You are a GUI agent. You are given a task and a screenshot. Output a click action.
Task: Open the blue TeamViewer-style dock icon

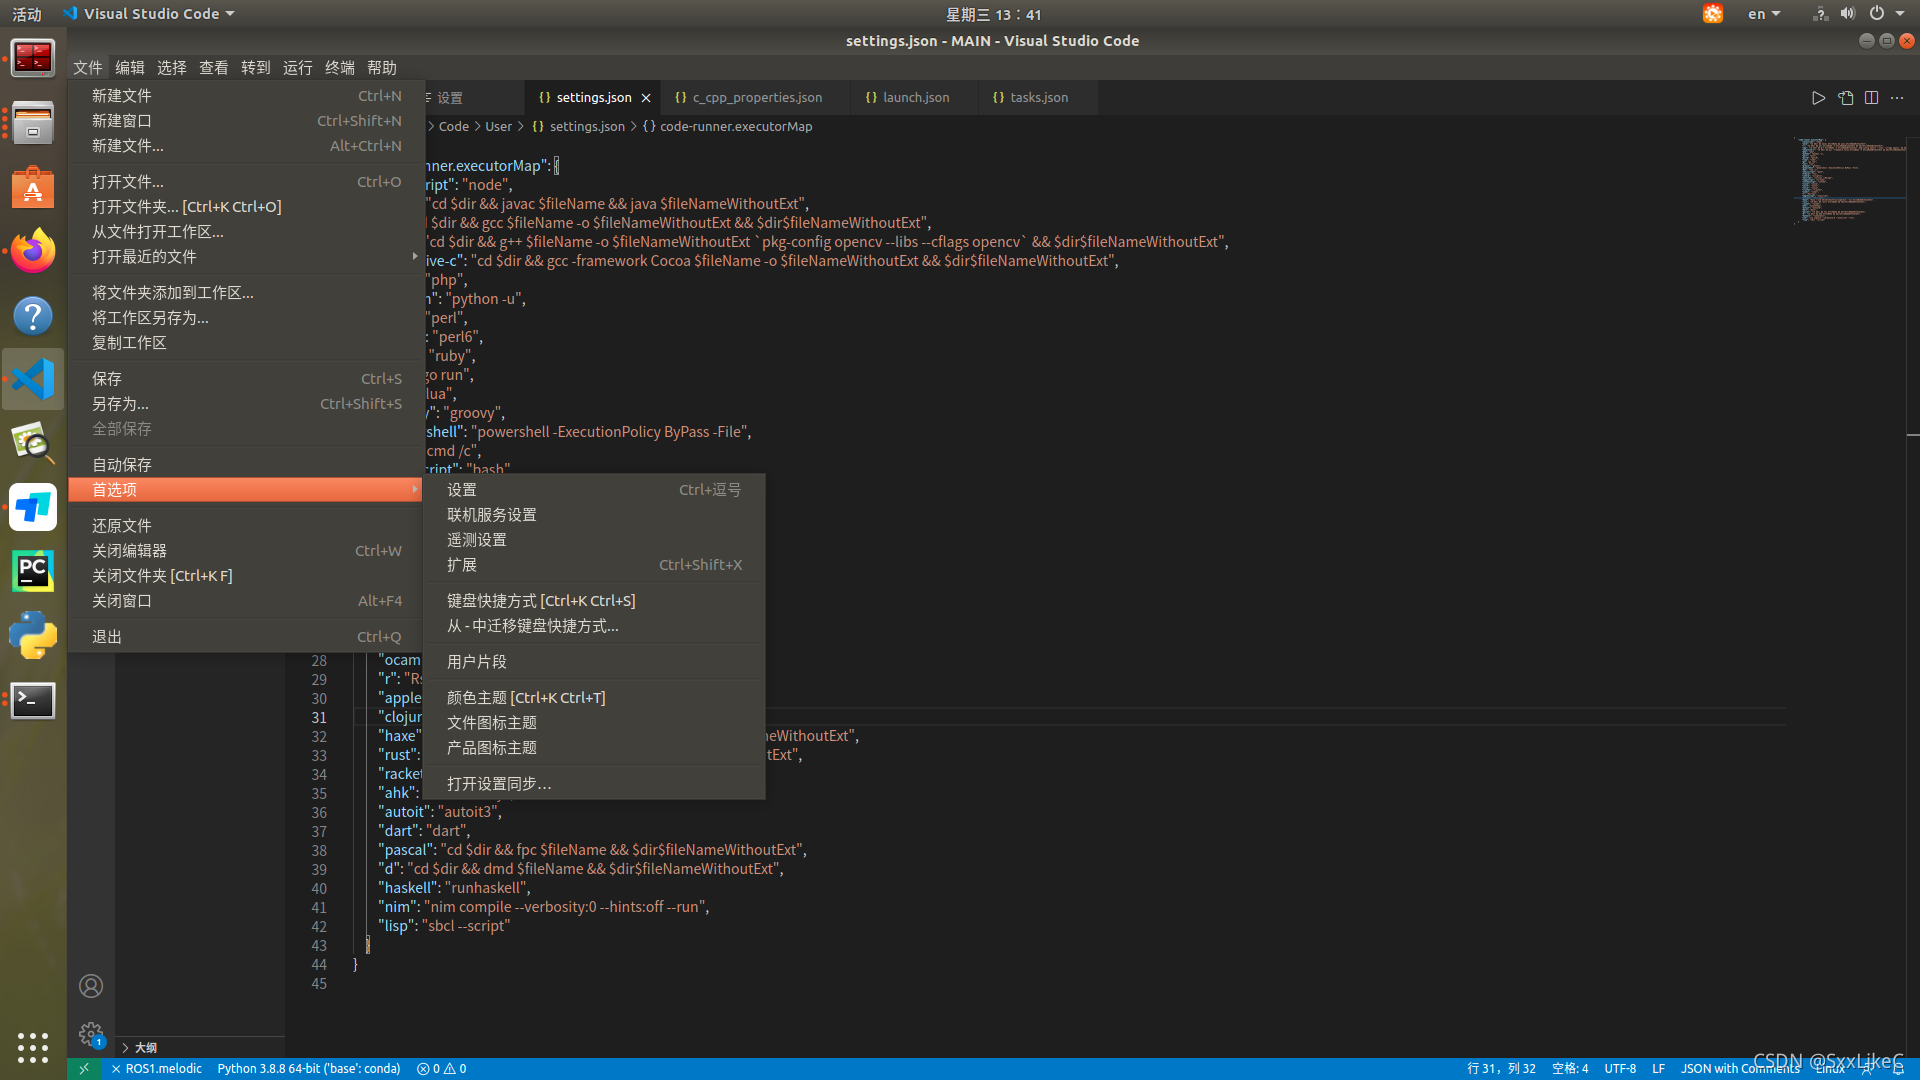[33, 507]
